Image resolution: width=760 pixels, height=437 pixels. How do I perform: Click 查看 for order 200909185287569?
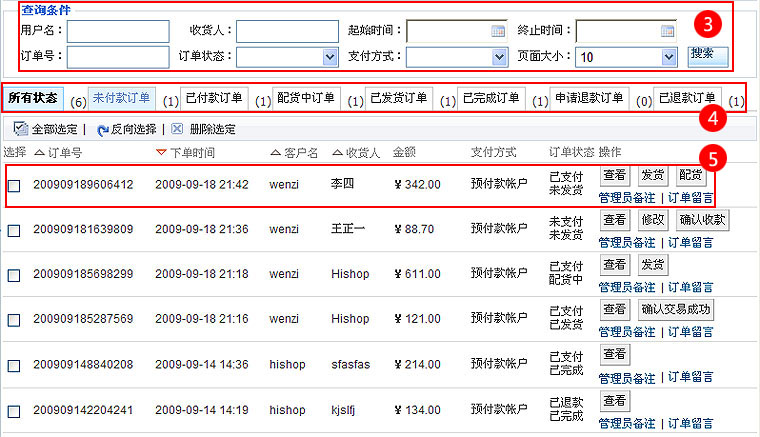[x=615, y=310]
